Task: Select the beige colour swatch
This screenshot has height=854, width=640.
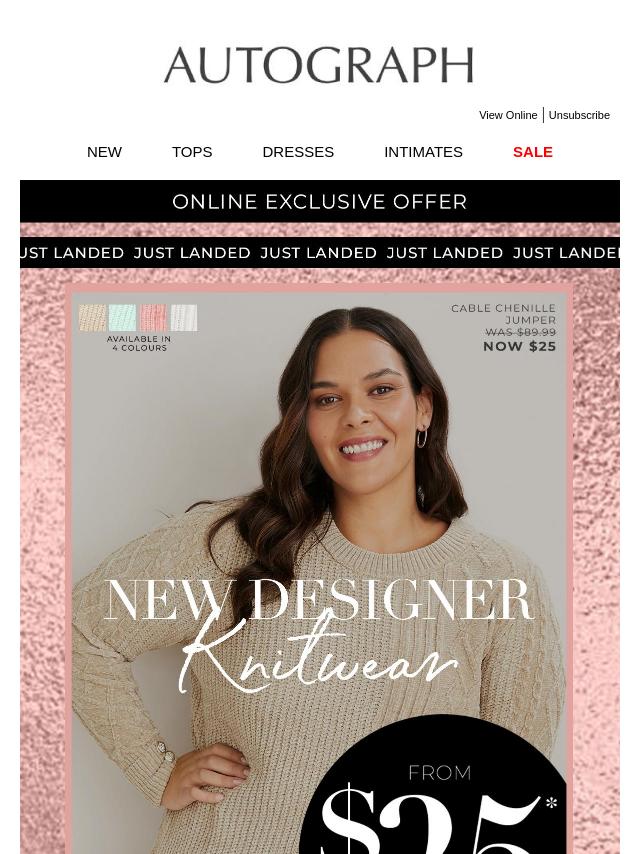Action: [92, 318]
